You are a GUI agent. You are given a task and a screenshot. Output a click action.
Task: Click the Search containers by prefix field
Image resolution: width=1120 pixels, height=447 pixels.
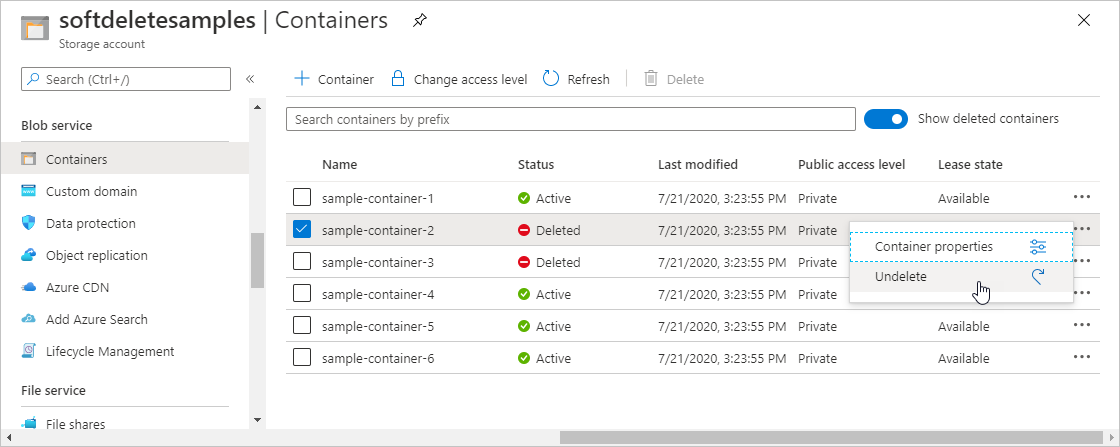point(570,119)
